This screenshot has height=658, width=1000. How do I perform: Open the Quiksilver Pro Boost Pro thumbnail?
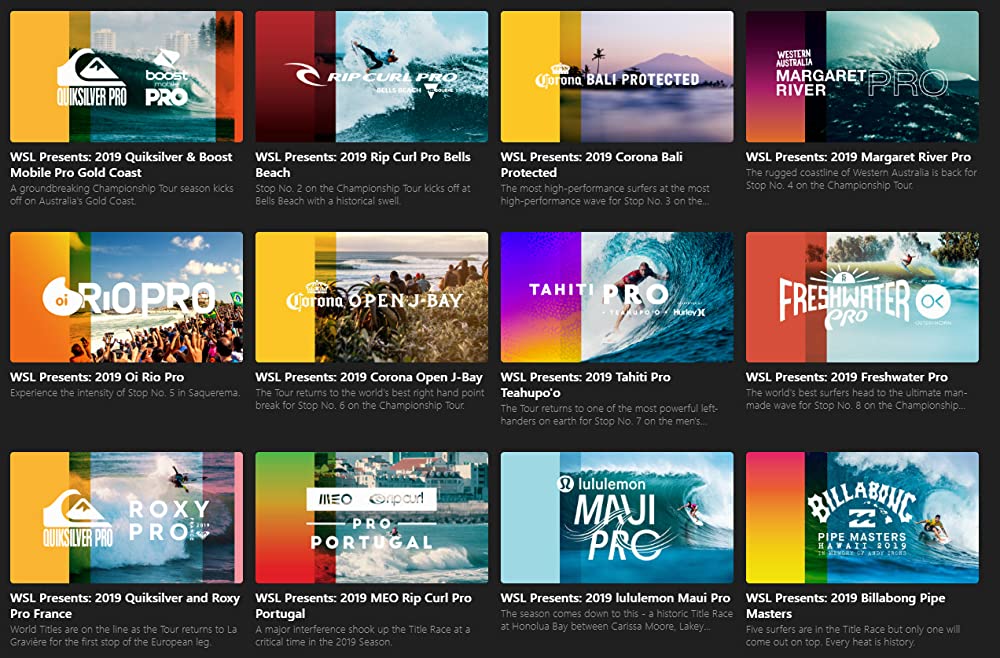point(126,77)
